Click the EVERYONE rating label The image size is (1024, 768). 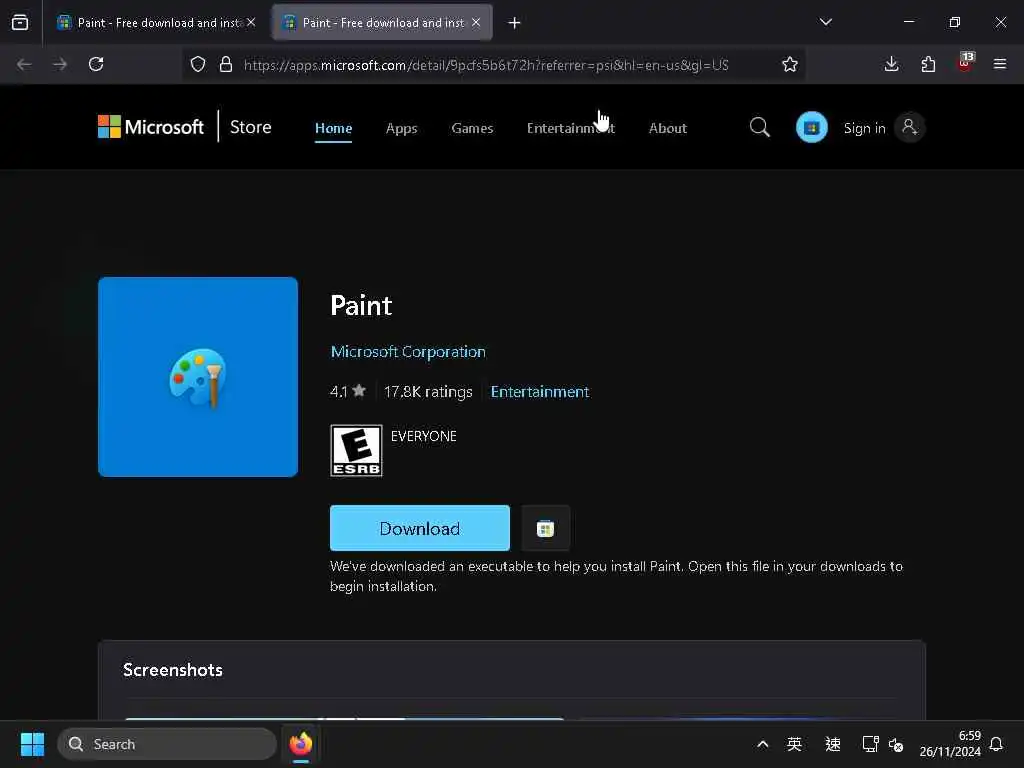pos(423,436)
